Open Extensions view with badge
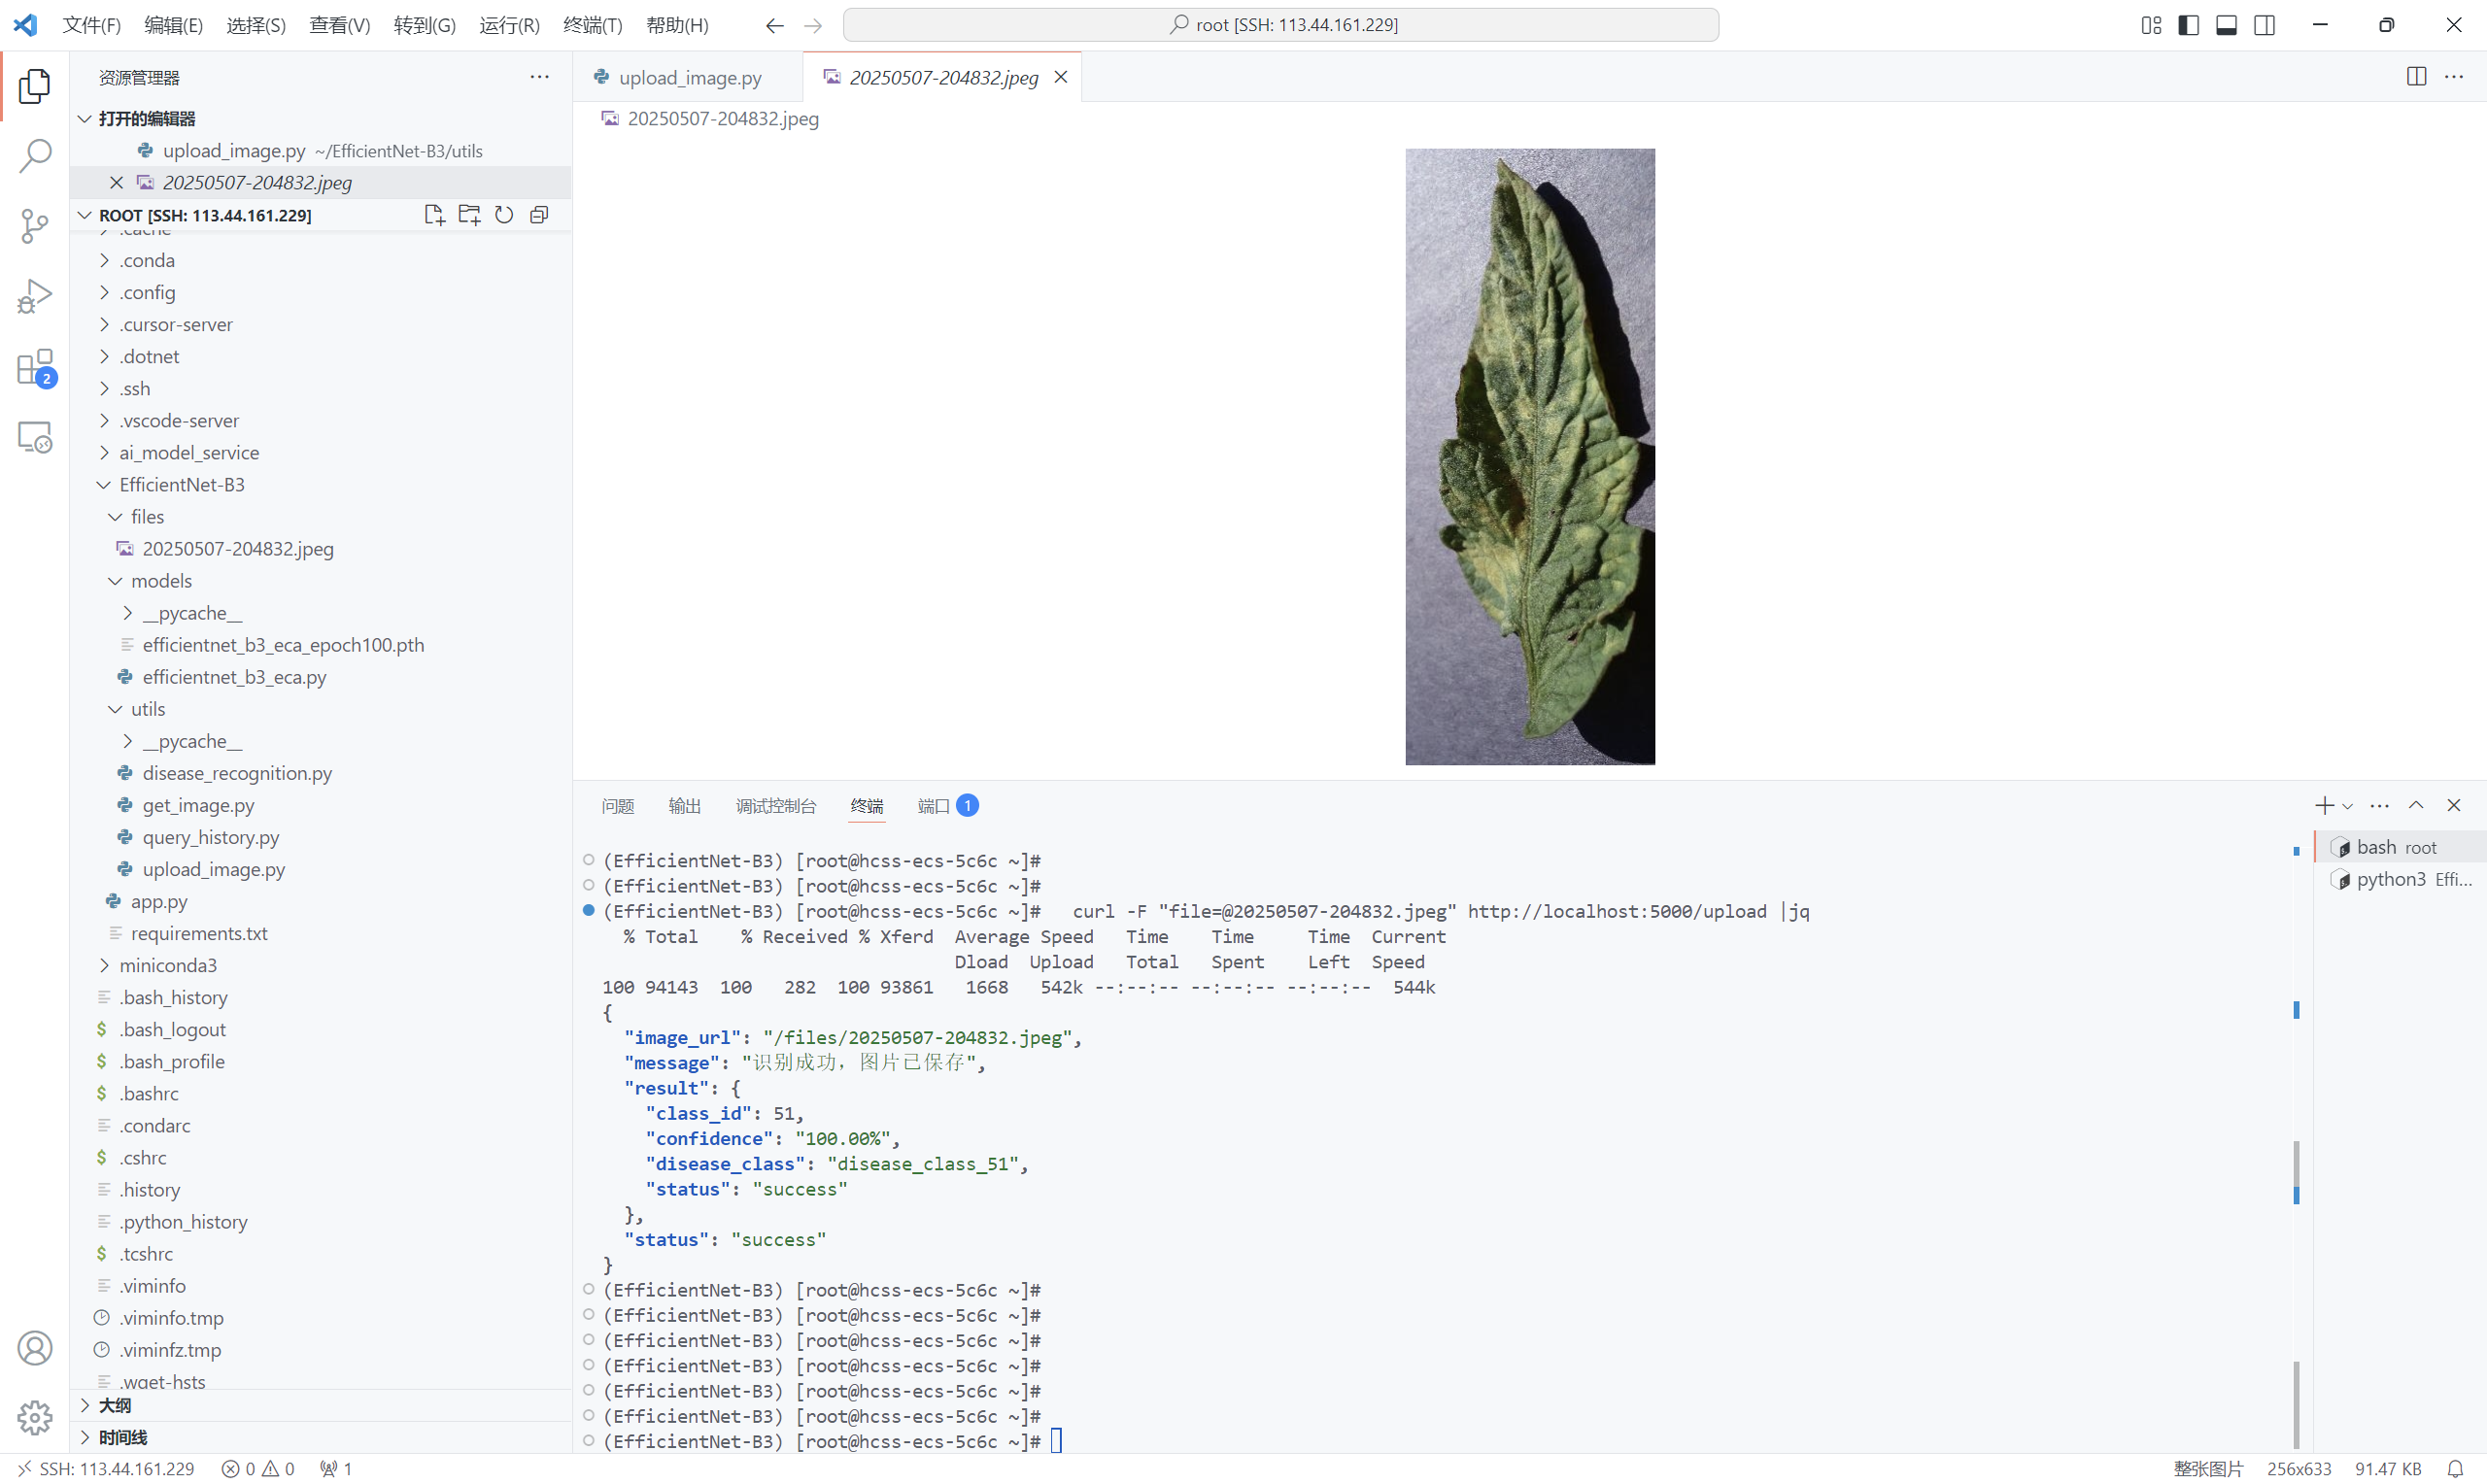 pos(35,367)
